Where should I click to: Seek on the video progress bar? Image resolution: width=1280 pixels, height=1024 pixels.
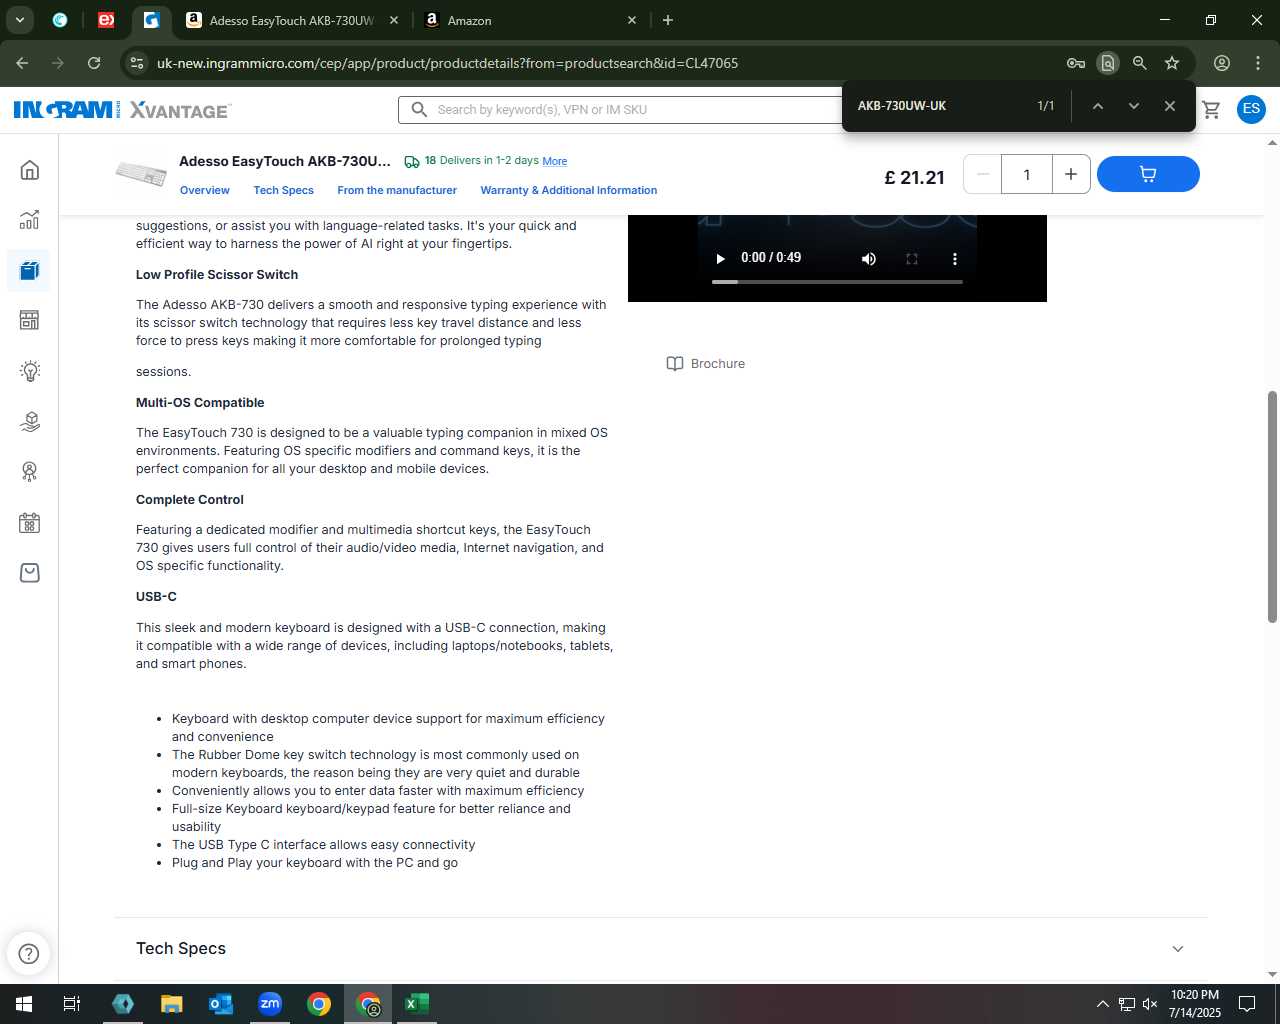(837, 282)
